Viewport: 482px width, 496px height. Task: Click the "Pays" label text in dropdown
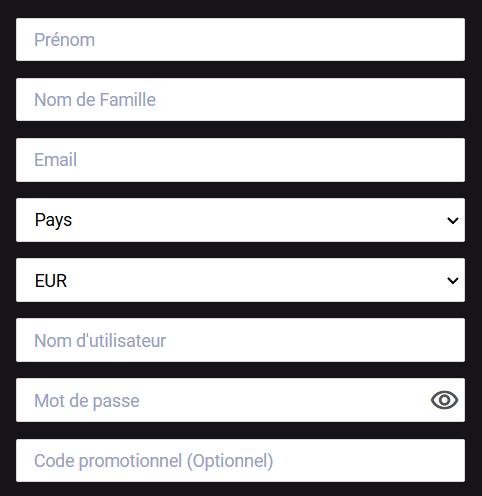click(x=53, y=220)
